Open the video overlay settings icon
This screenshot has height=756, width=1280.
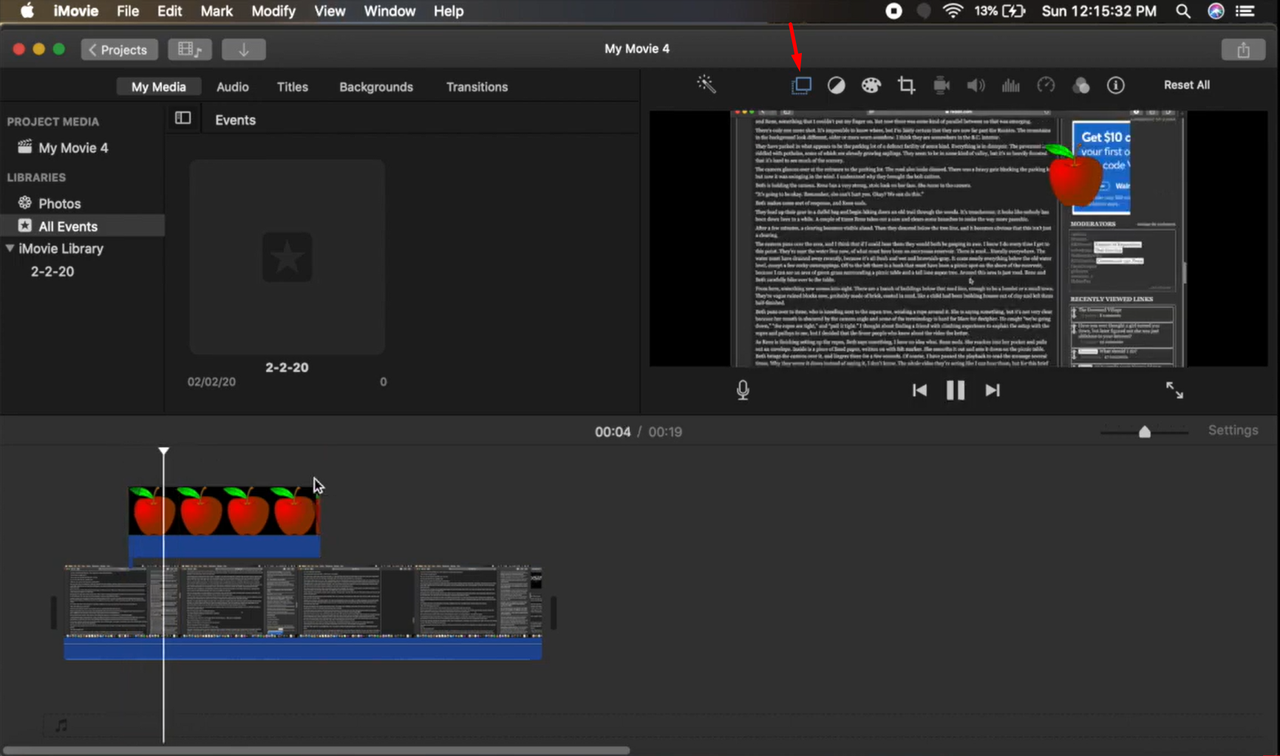tap(801, 85)
